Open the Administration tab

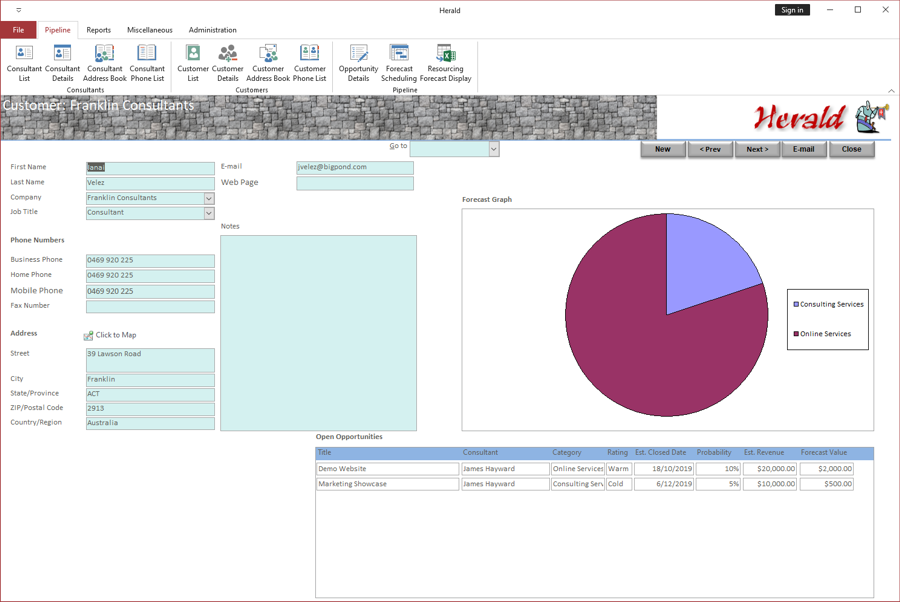pyautogui.click(x=212, y=30)
